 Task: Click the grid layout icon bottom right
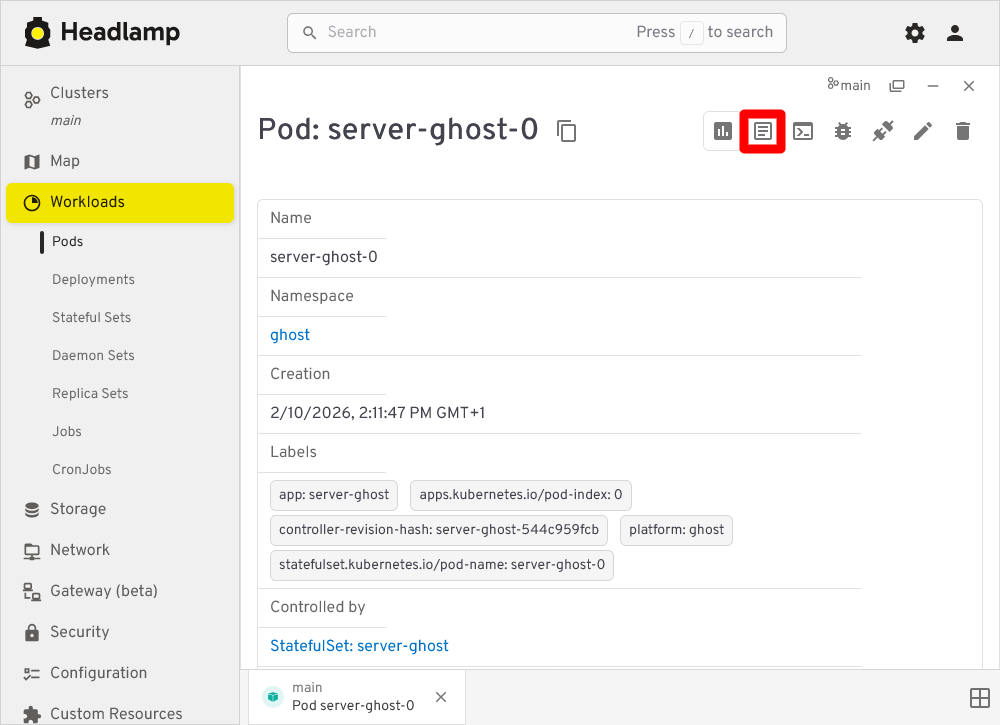(x=978, y=697)
